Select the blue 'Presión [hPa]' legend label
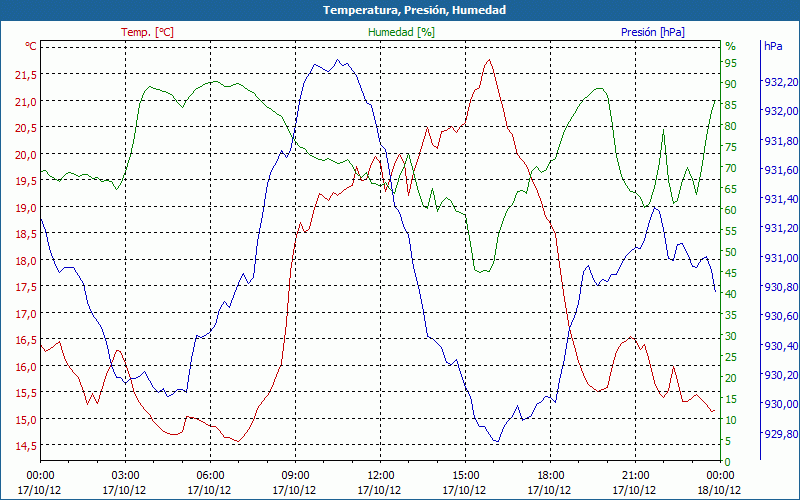The image size is (800, 500). pos(653,32)
